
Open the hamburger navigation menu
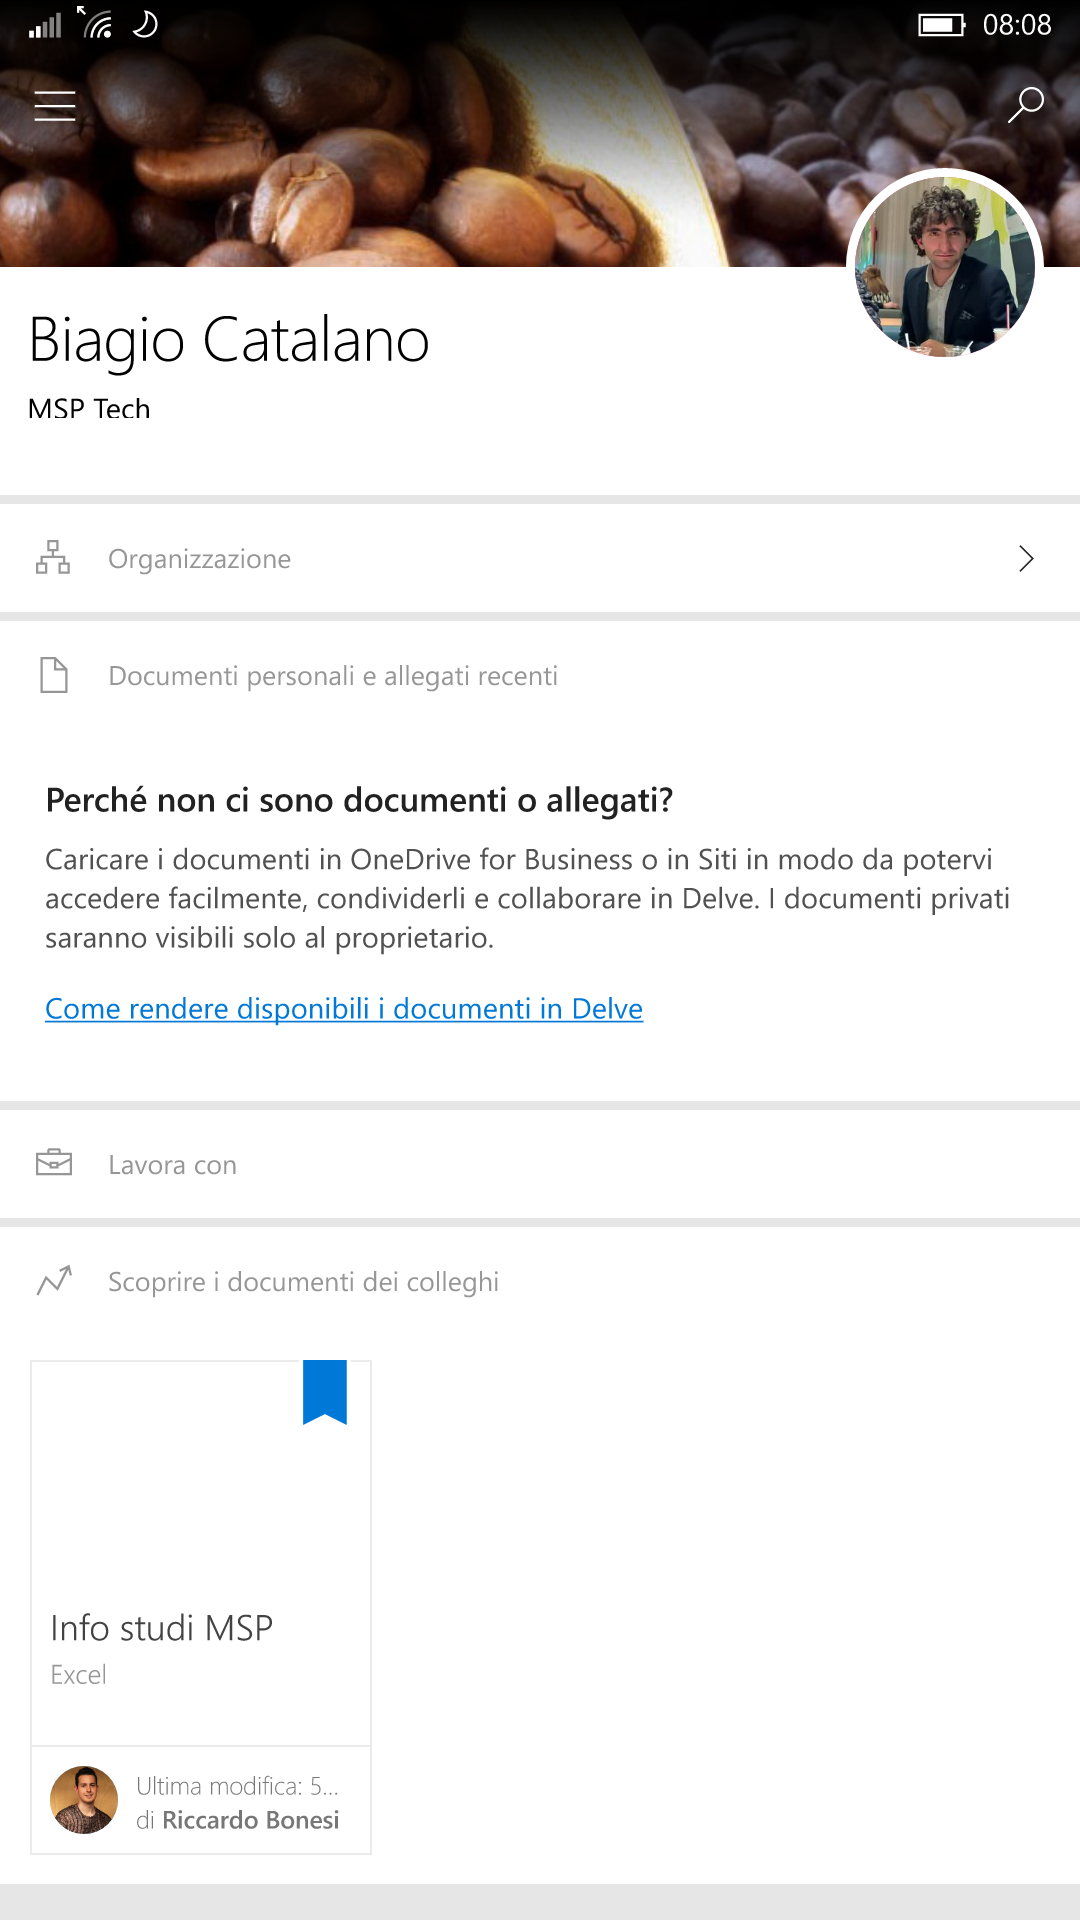click(55, 105)
